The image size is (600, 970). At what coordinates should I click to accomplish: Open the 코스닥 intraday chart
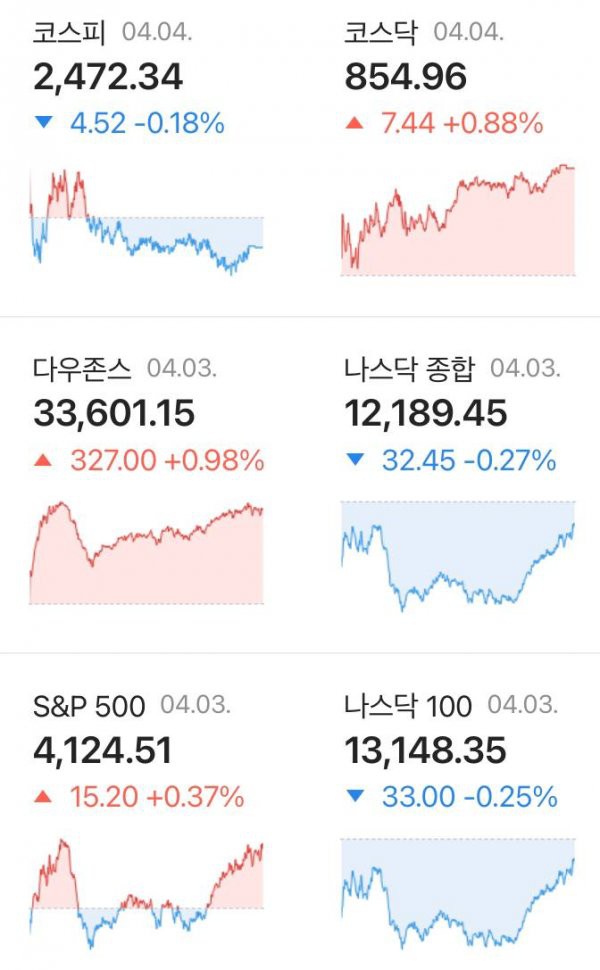pos(458,220)
